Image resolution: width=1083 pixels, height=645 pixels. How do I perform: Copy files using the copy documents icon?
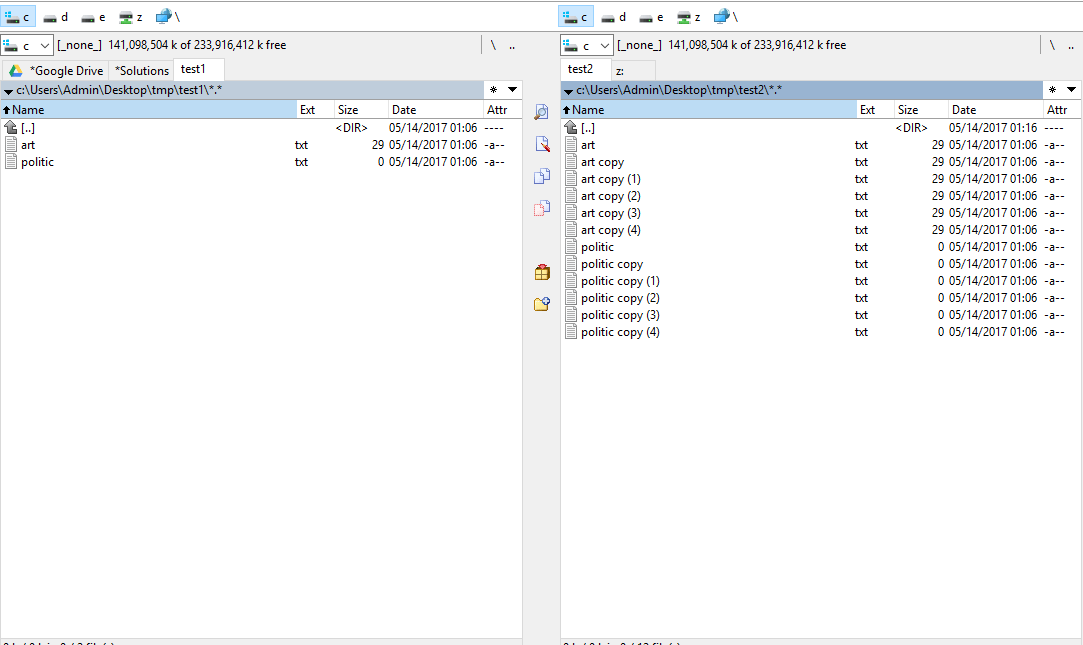tap(542, 176)
